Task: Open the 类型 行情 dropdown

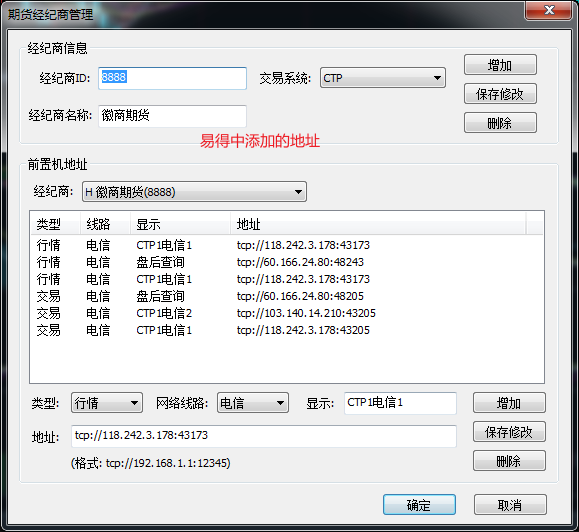Action: click(x=107, y=403)
